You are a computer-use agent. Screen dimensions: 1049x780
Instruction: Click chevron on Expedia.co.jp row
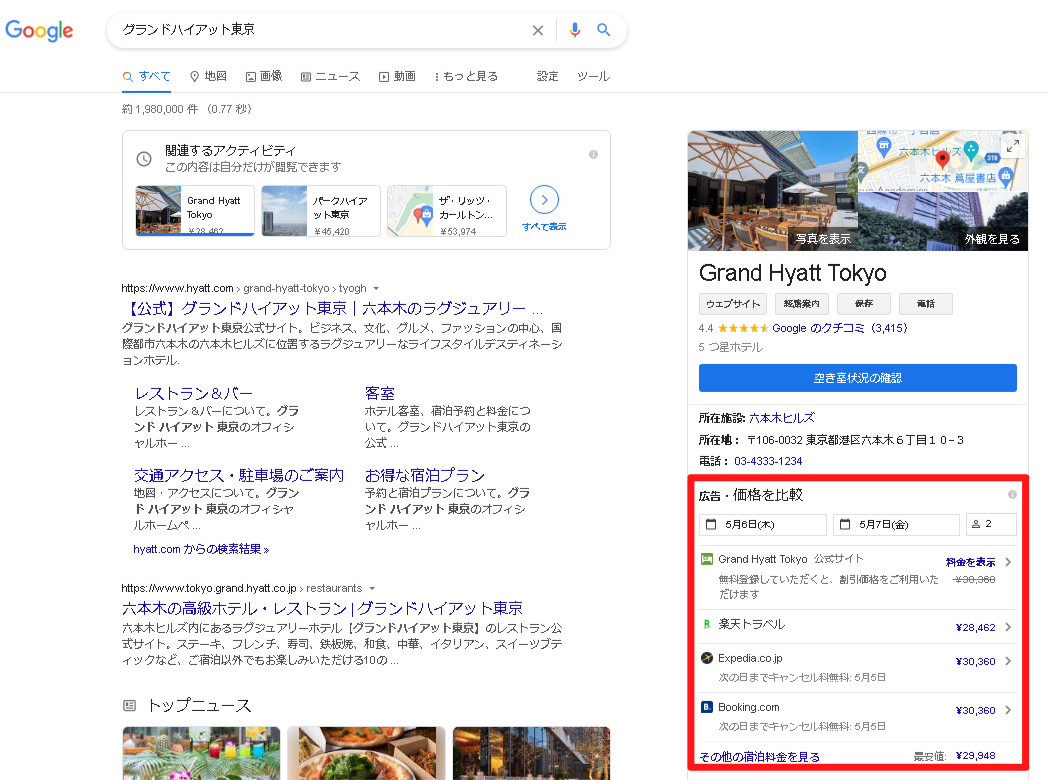[x=1008, y=661]
